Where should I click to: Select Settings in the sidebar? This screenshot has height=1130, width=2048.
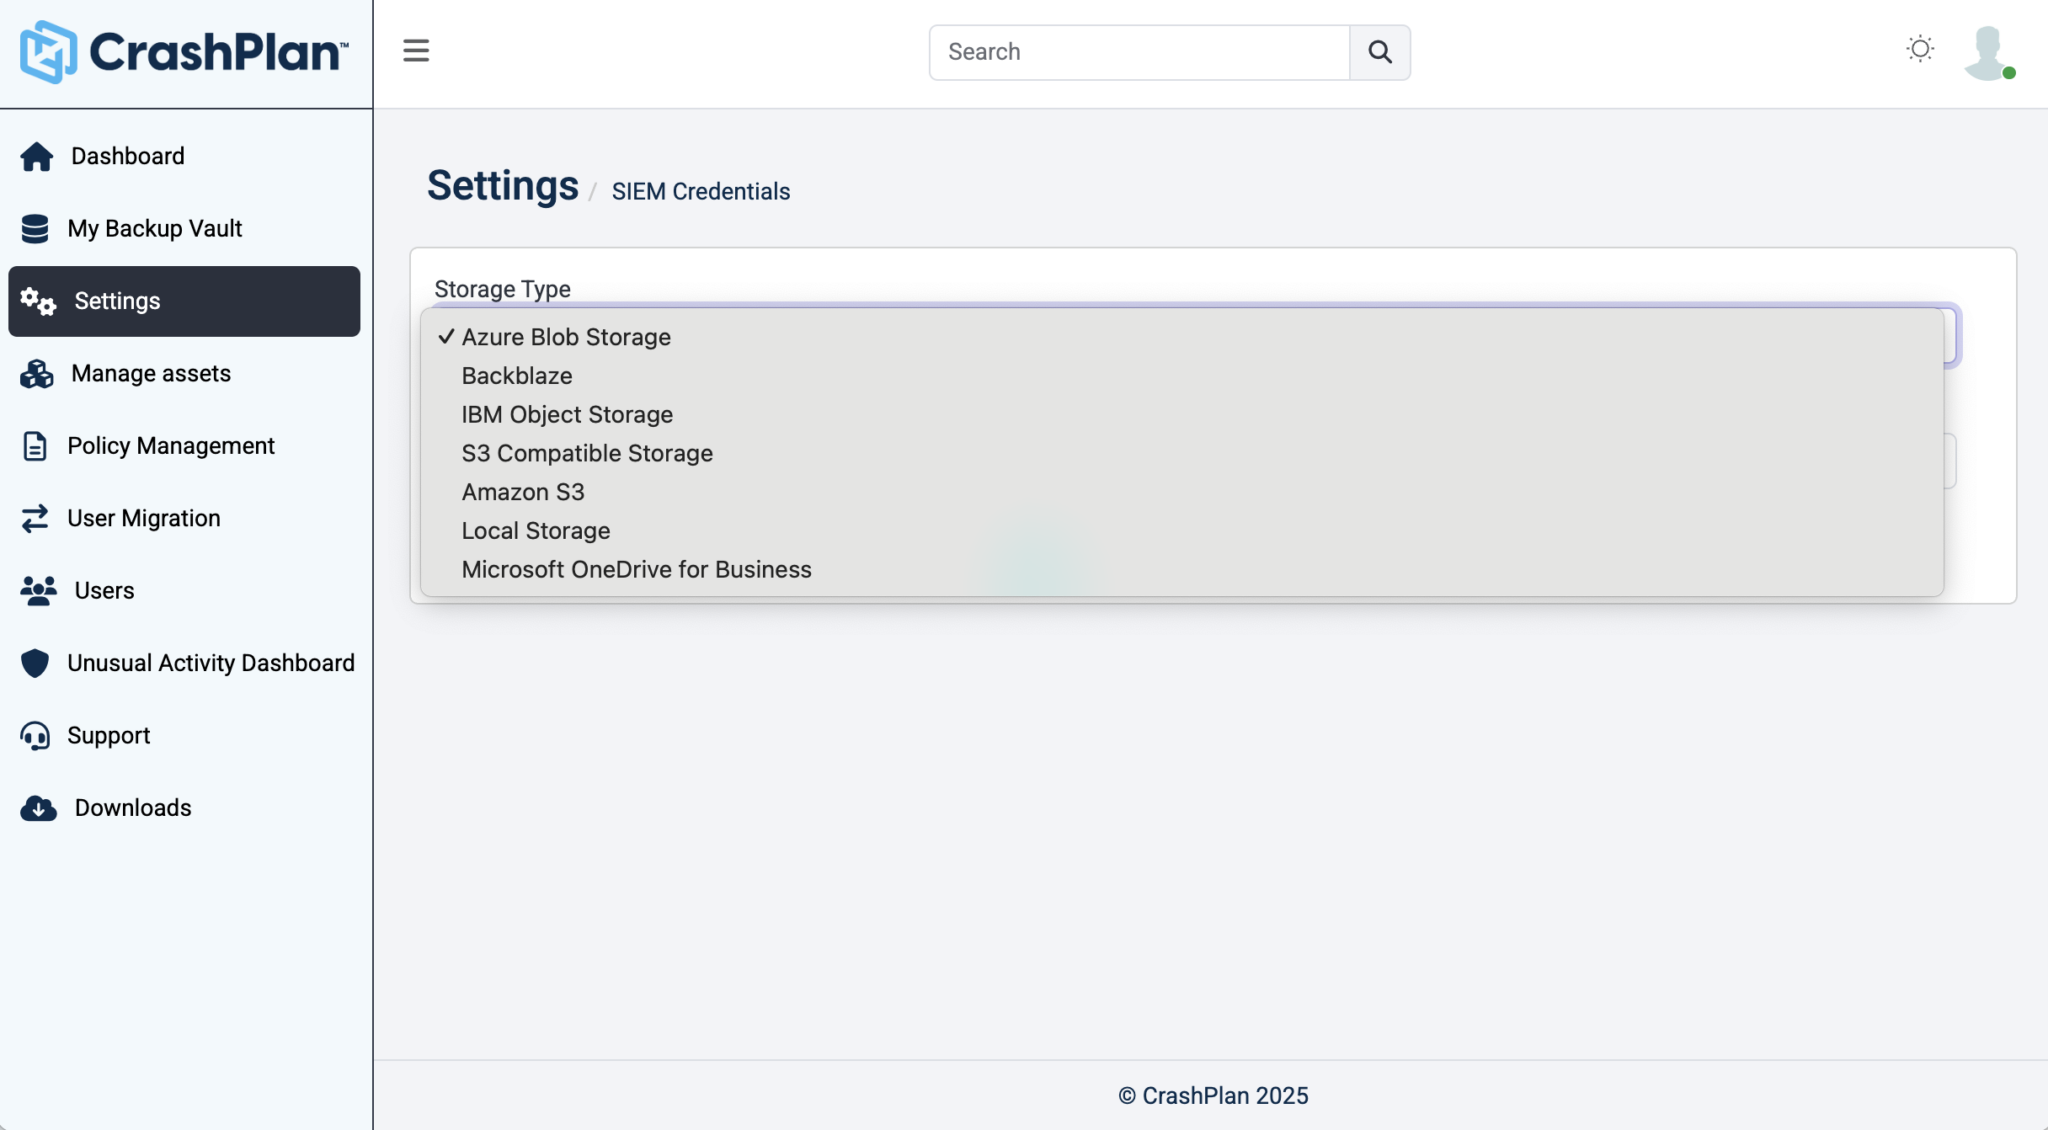(184, 301)
